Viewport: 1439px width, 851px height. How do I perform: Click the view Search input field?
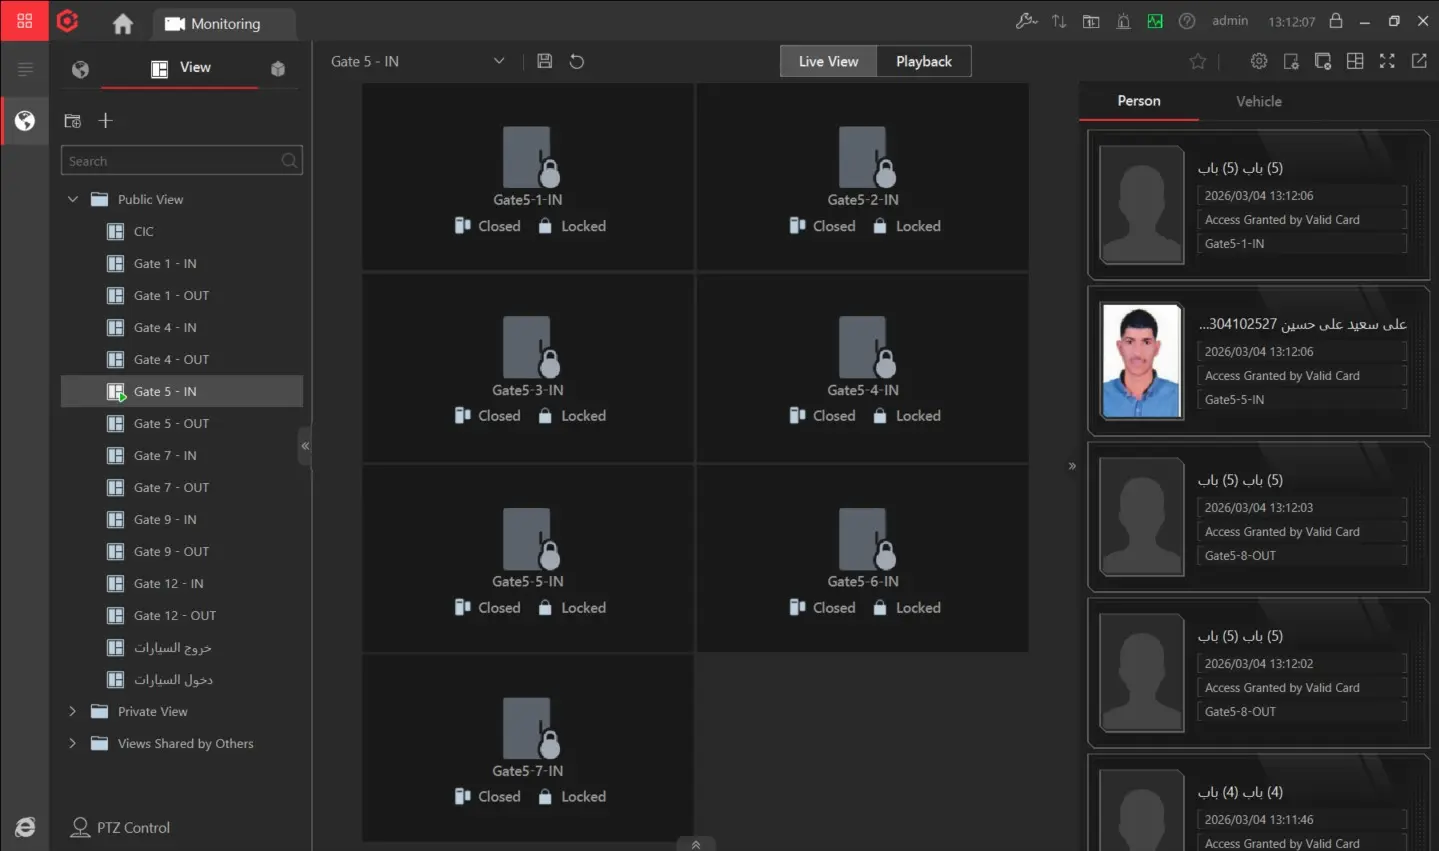tap(182, 160)
